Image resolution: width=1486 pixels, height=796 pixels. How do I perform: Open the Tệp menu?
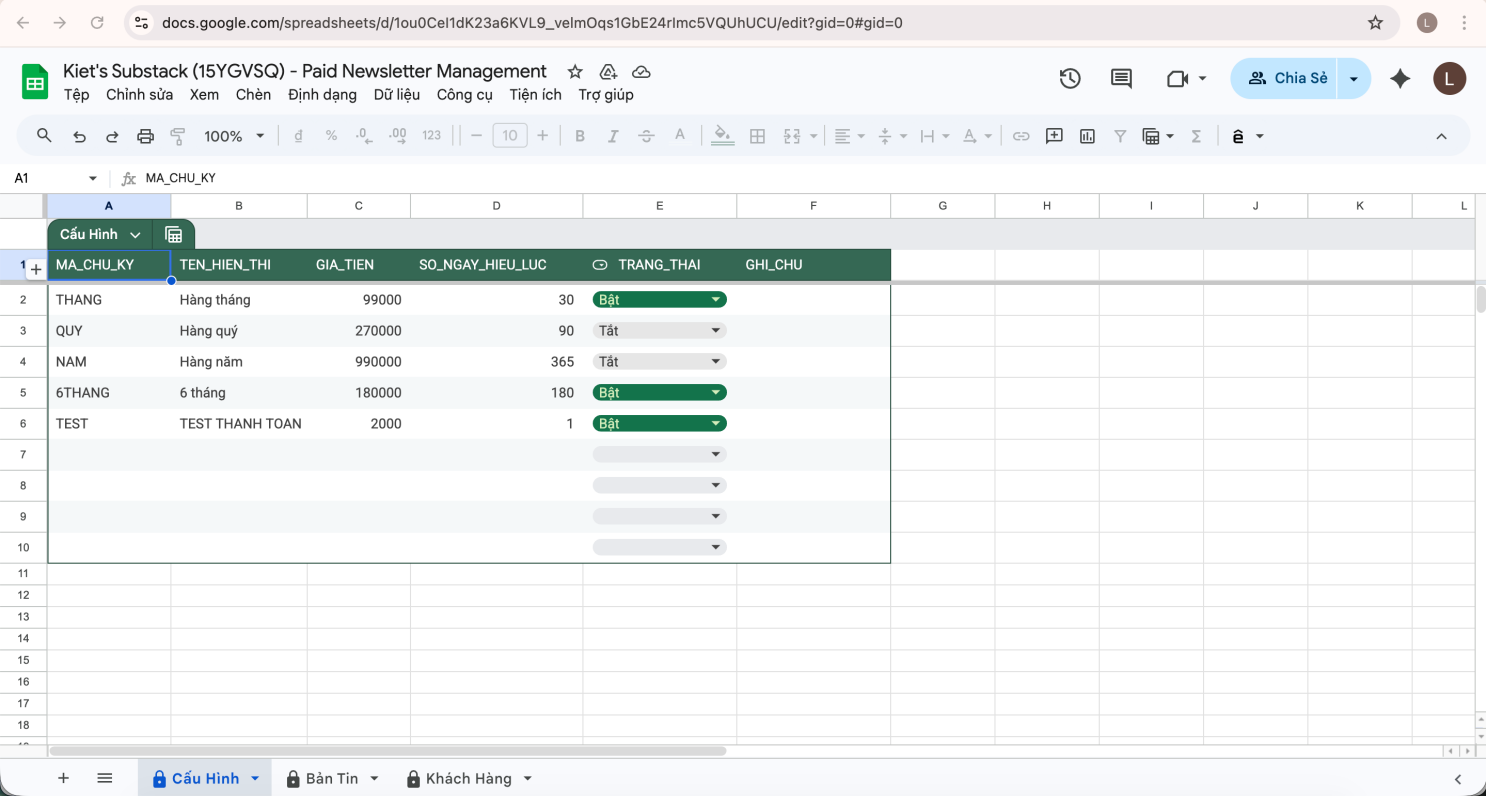[x=76, y=95]
